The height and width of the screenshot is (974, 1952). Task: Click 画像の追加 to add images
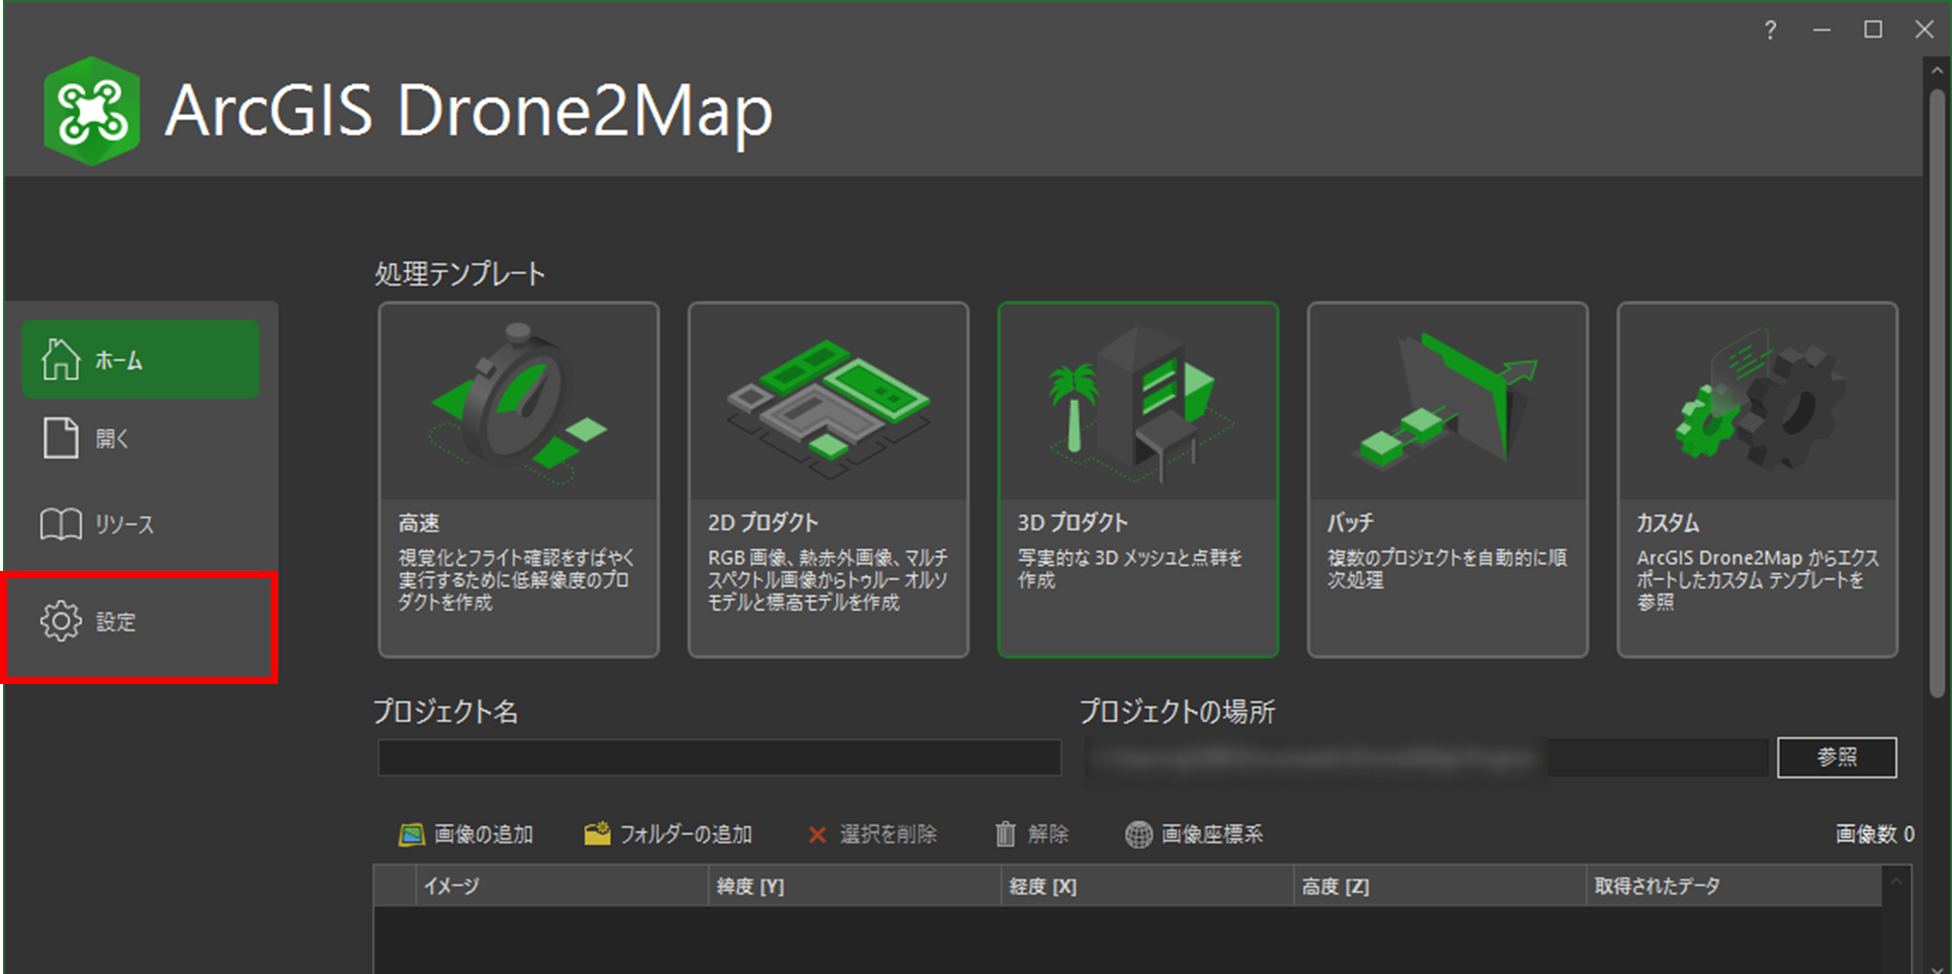tap(466, 834)
